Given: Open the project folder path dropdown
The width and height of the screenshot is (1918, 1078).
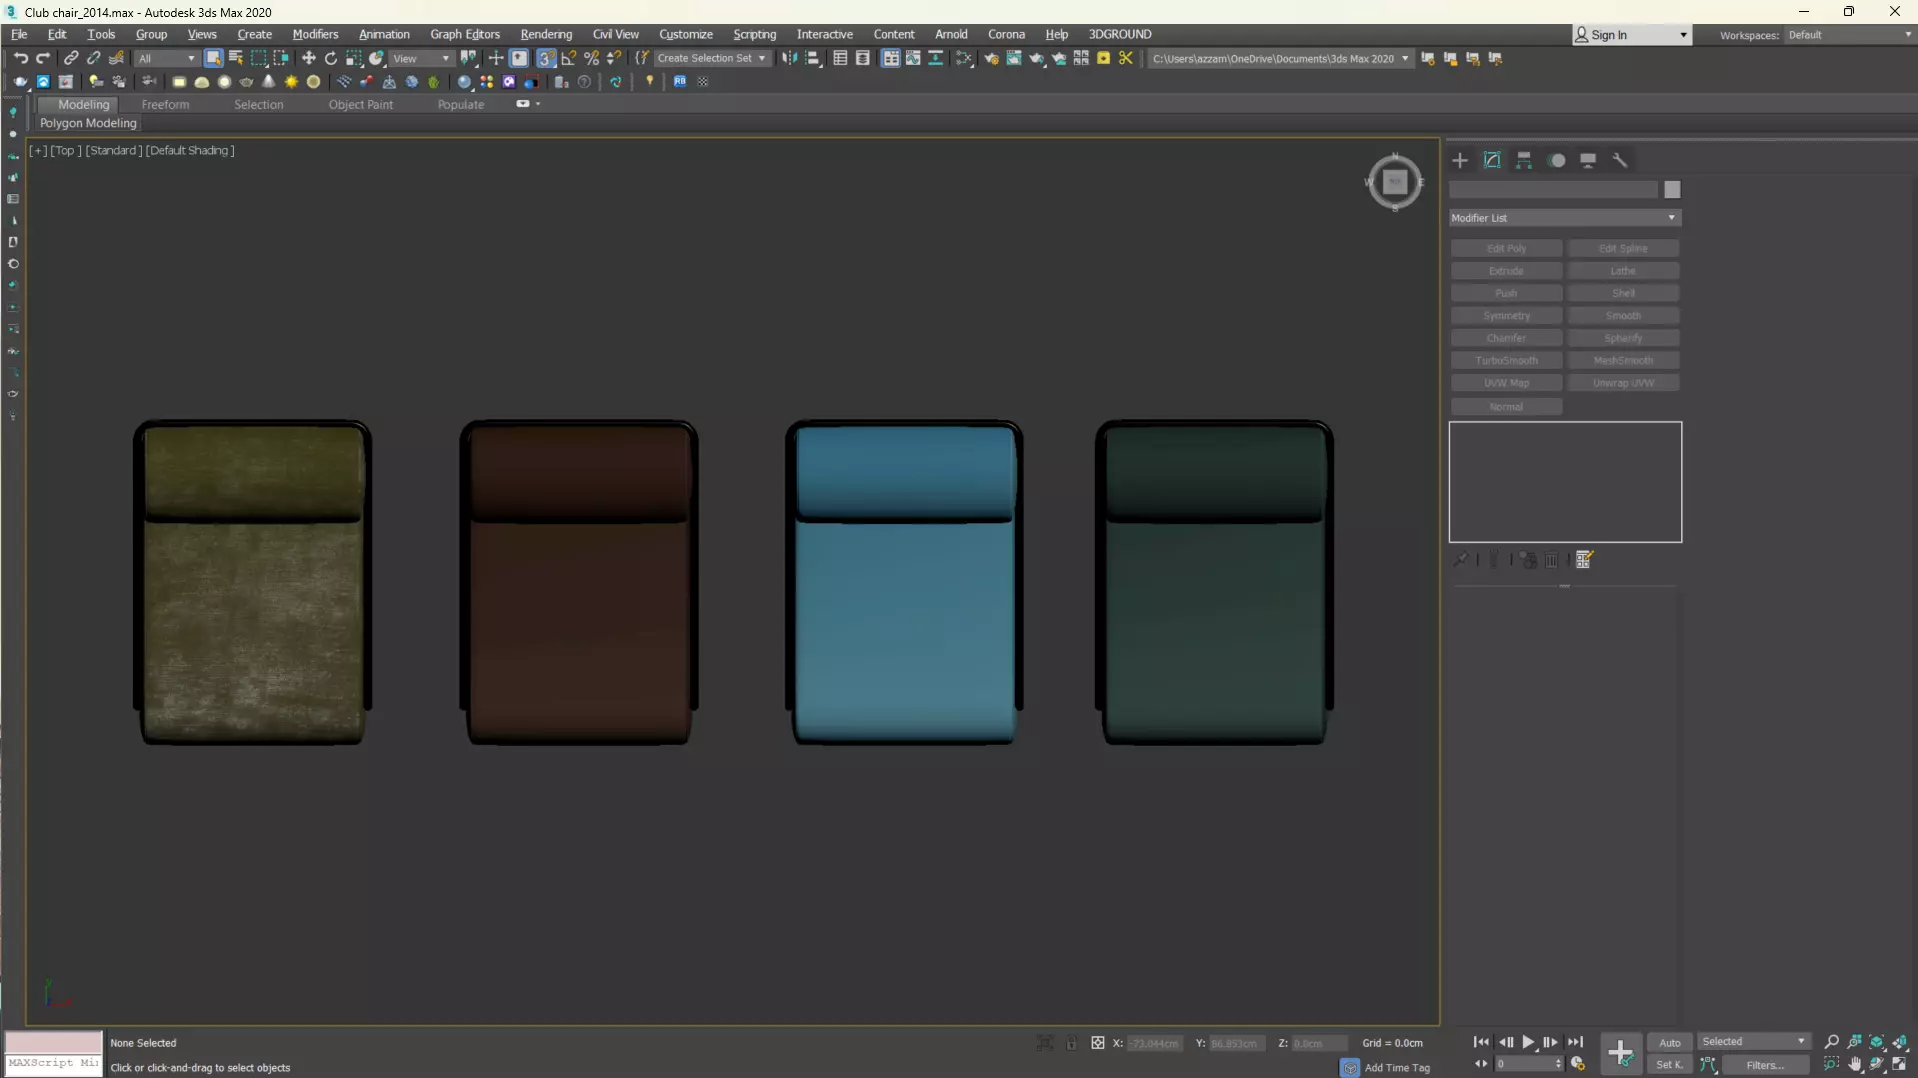Looking at the screenshot, I should click(x=1280, y=58).
